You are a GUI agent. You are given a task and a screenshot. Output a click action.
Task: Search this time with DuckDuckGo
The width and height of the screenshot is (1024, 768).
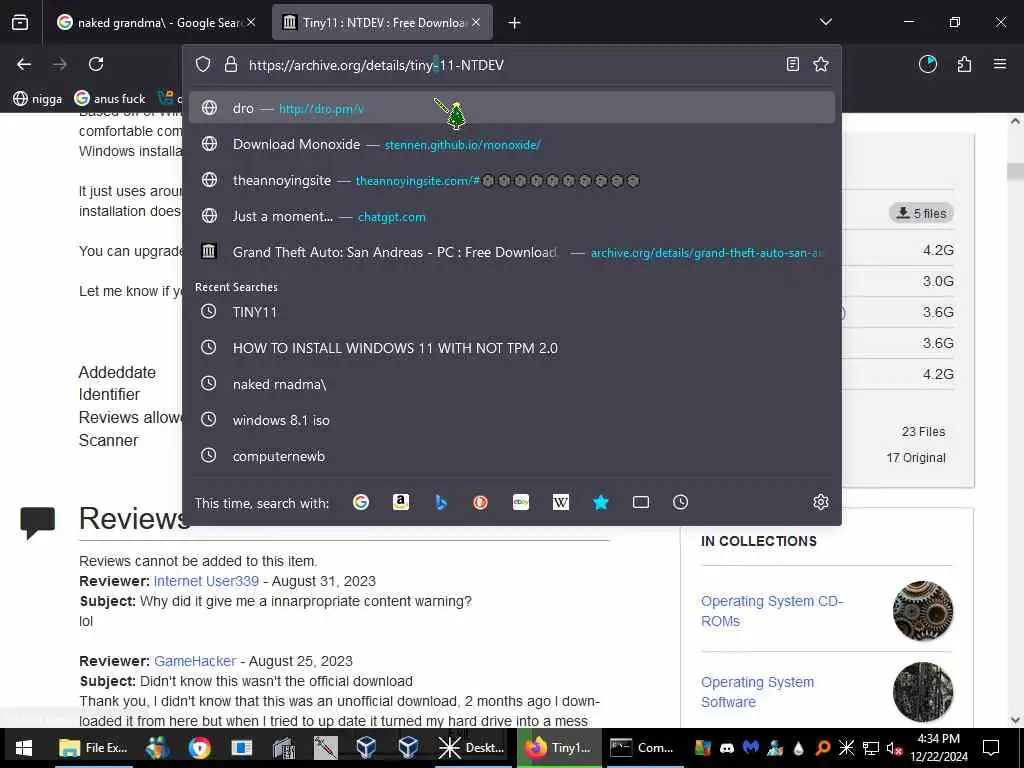481,502
